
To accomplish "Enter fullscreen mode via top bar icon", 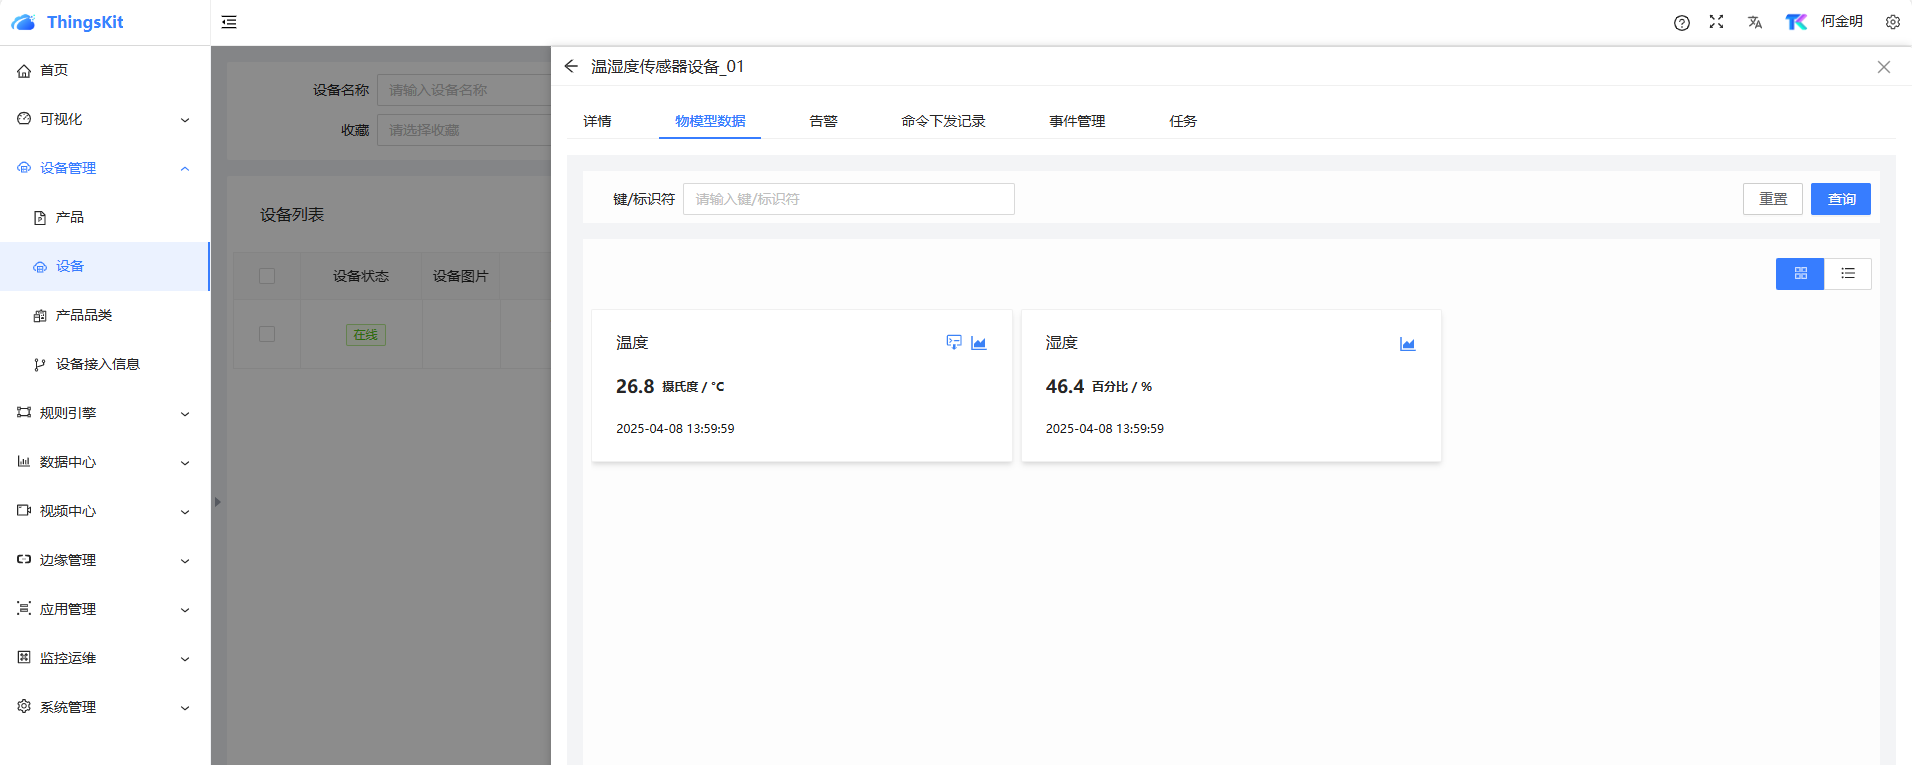I will tap(1716, 22).
